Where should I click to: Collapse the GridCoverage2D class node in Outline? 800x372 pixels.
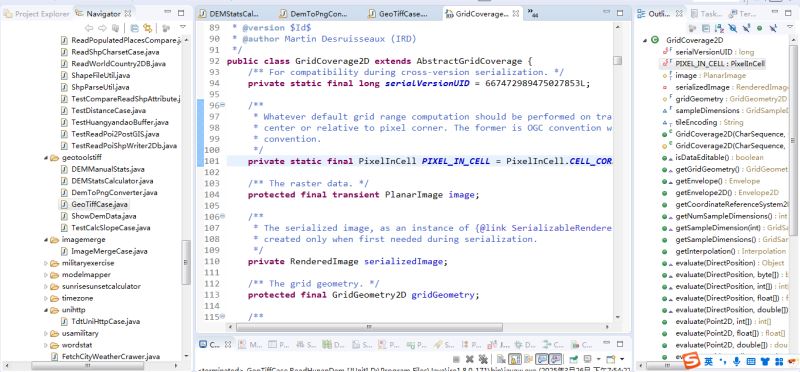pos(645,40)
